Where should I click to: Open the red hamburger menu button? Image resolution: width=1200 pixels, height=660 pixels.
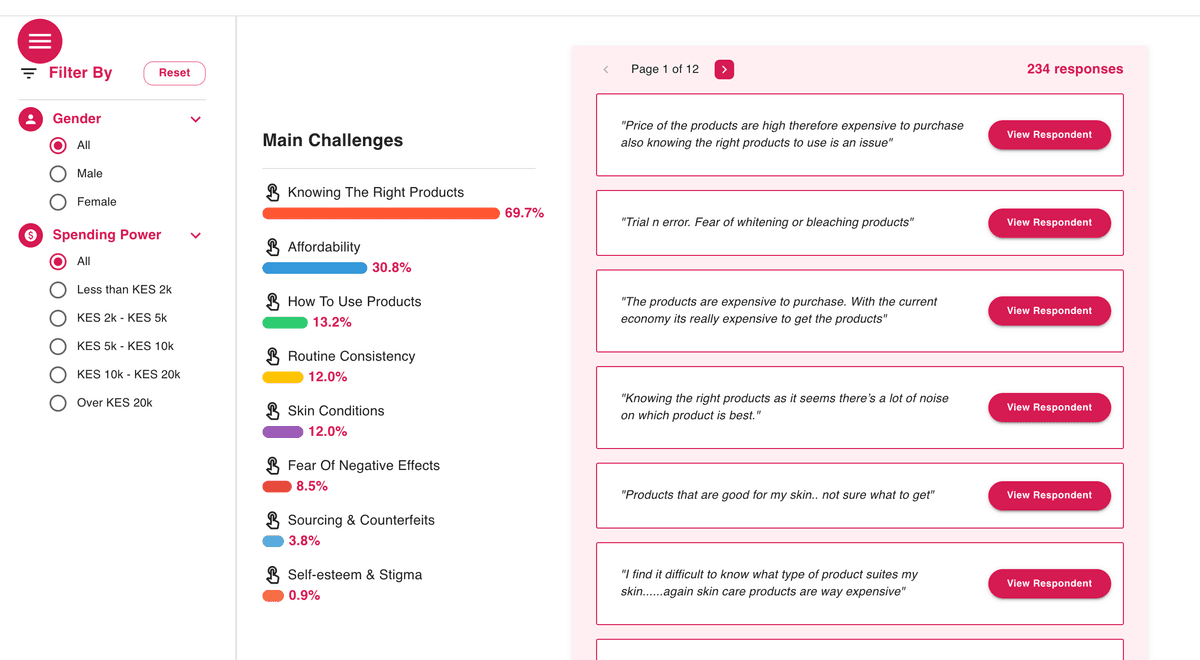coord(40,41)
